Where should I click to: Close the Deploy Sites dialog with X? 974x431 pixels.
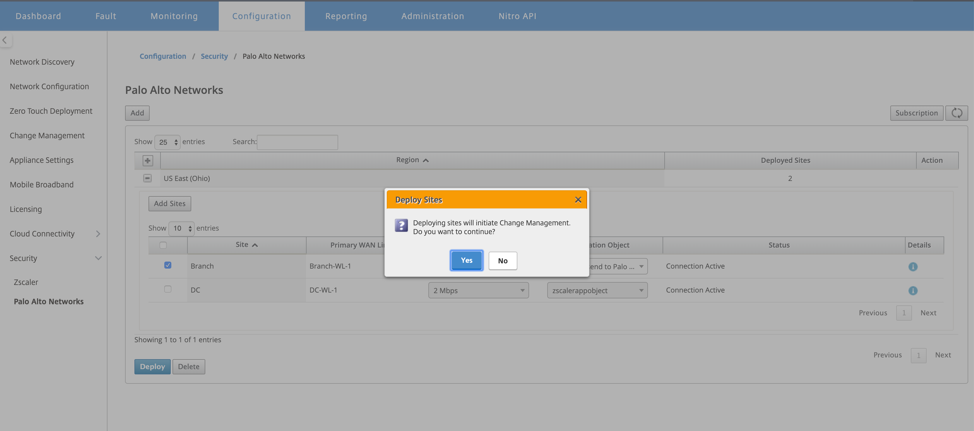pyautogui.click(x=578, y=200)
